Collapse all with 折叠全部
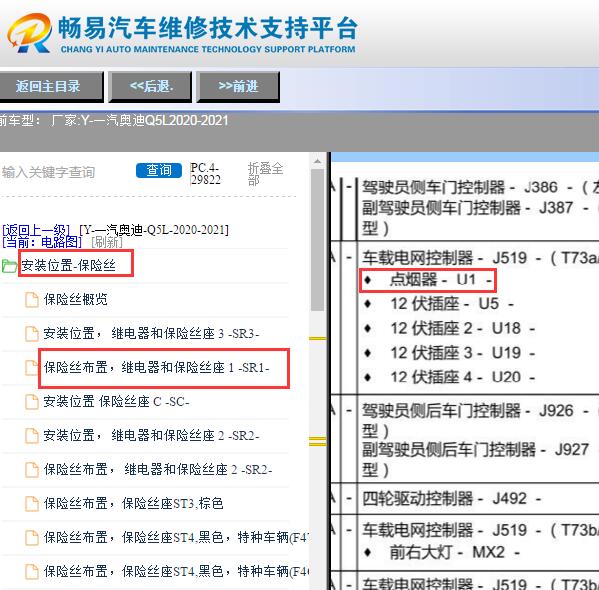The height and width of the screenshot is (590, 599). pyautogui.click(x=265, y=174)
